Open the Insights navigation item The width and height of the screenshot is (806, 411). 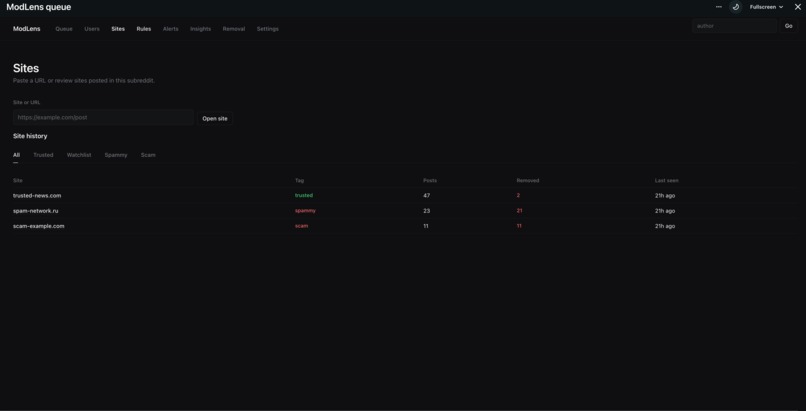click(x=200, y=29)
